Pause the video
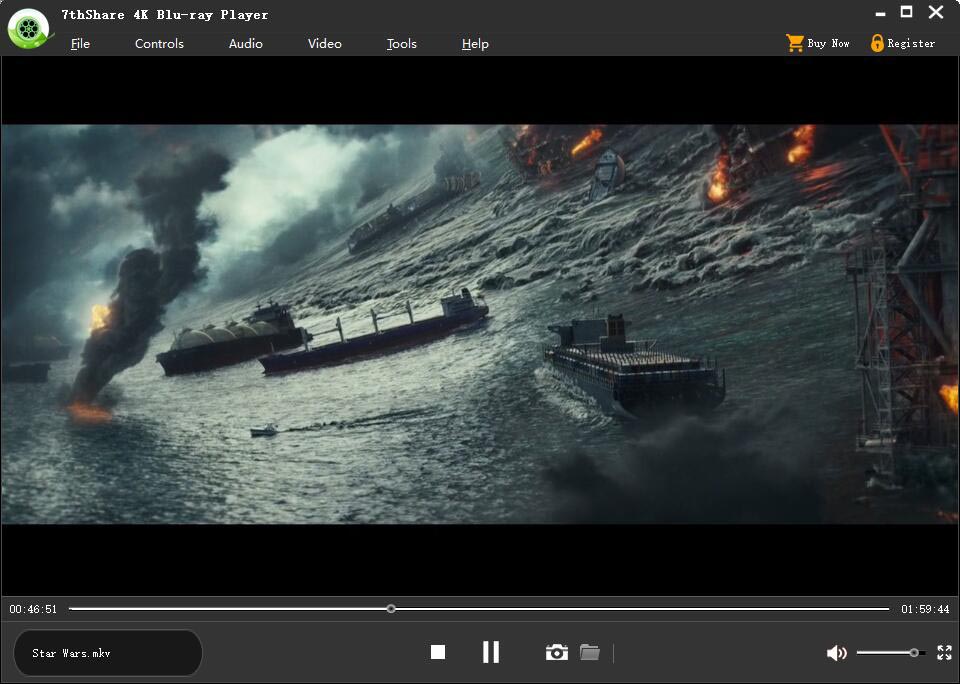 click(490, 652)
